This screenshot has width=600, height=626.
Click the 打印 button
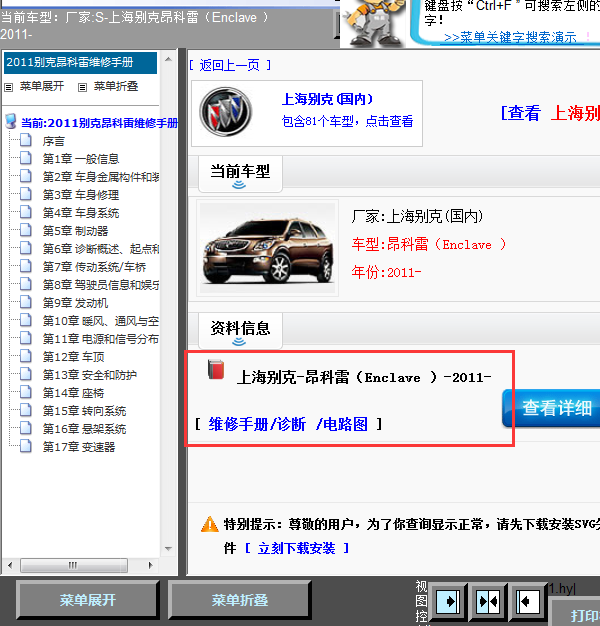[576, 614]
